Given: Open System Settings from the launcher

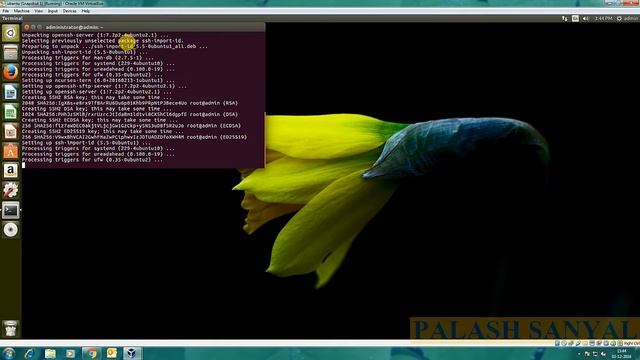Looking at the screenshot, I should pyautogui.click(x=11, y=190).
